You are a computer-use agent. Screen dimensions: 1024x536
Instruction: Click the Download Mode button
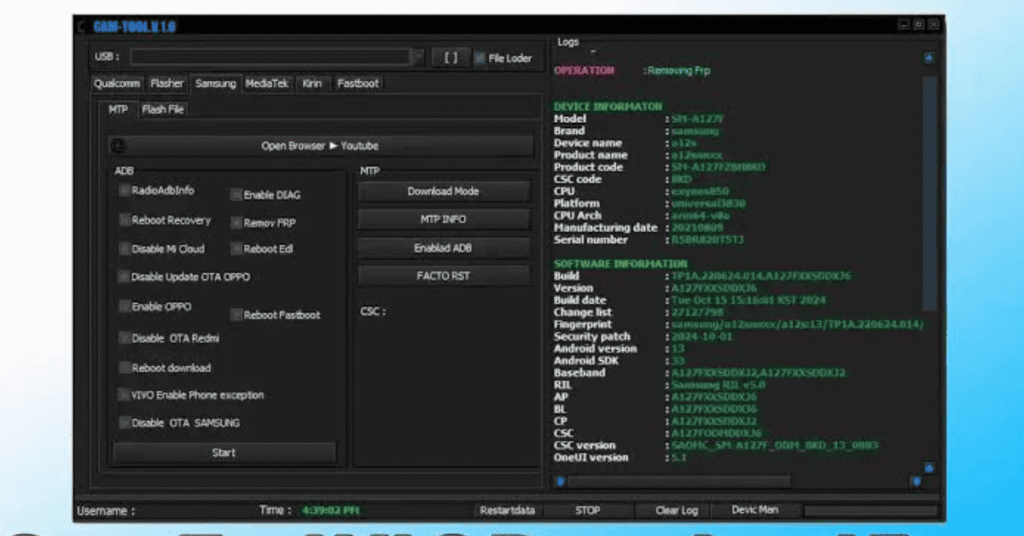click(x=443, y=191)
